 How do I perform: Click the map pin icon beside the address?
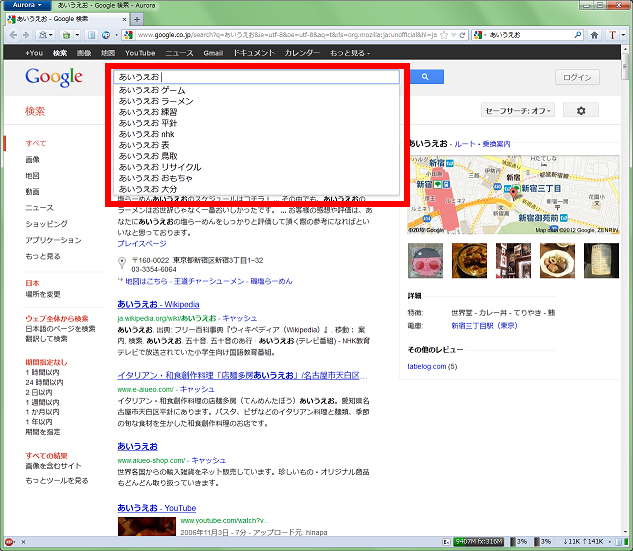tap(122, 263)
